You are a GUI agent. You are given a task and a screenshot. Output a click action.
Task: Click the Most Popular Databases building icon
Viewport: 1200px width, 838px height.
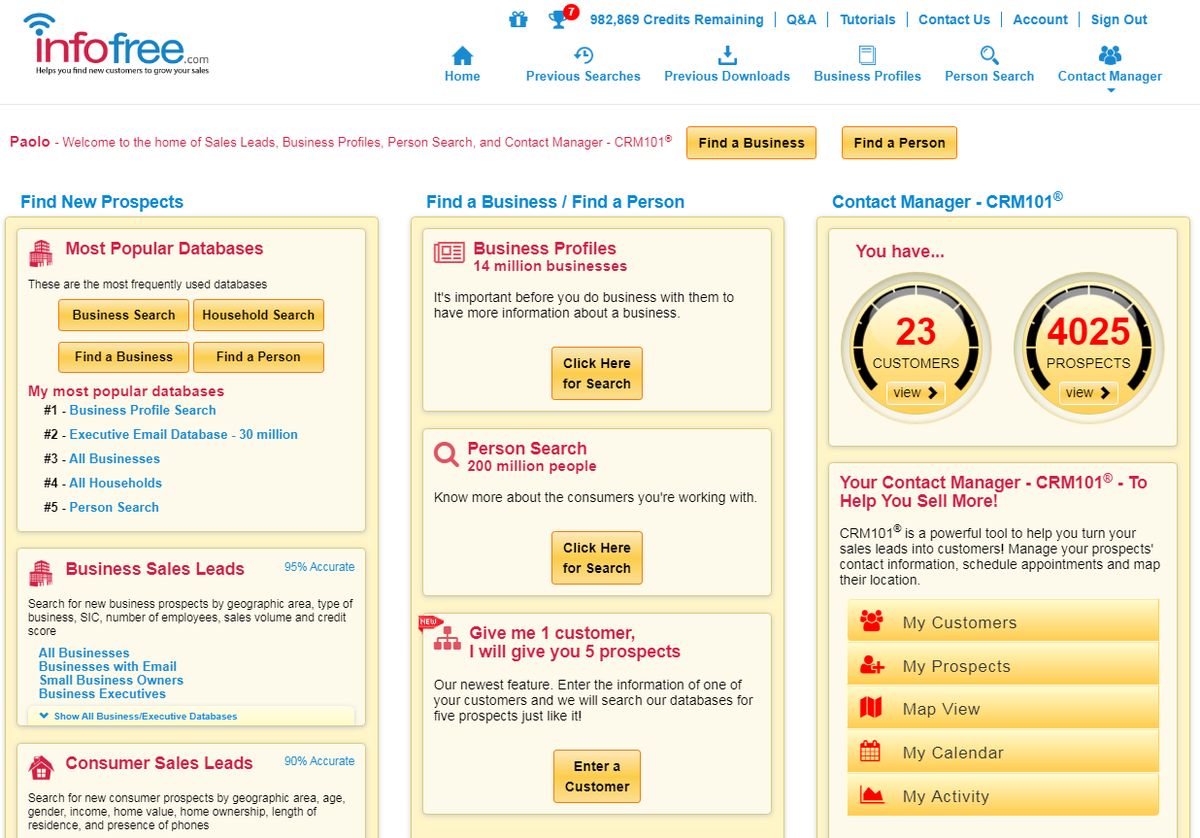(41, 253)
